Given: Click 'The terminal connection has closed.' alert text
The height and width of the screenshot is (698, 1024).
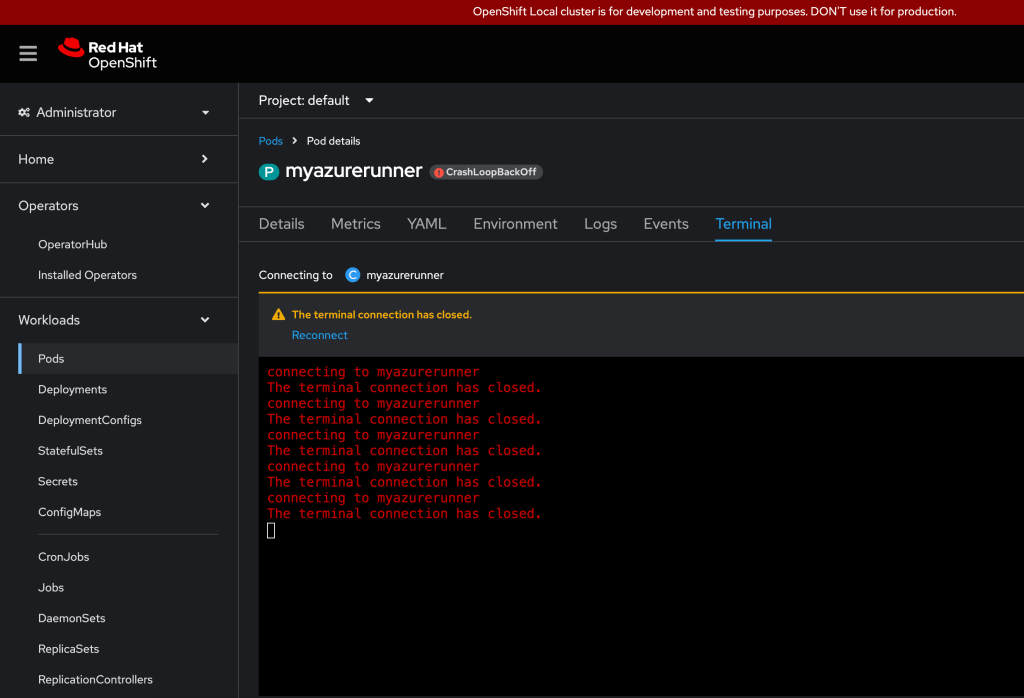Looking at the screenshot, I should tap(381, 315).
